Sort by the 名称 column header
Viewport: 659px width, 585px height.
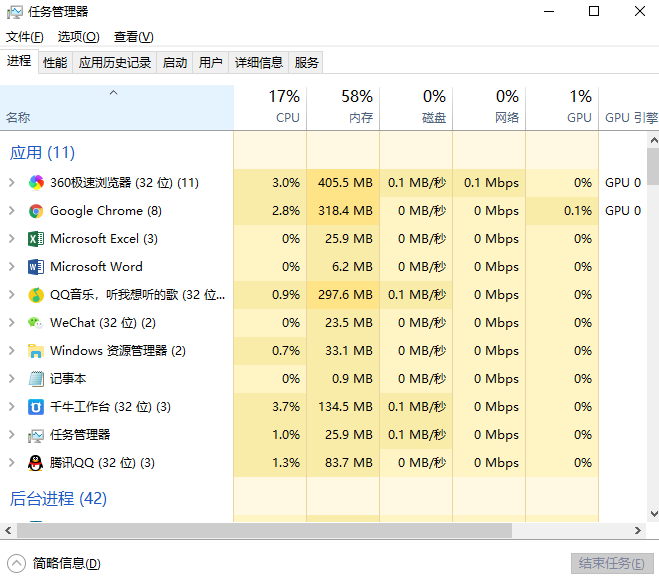click(x=117, y=108)
